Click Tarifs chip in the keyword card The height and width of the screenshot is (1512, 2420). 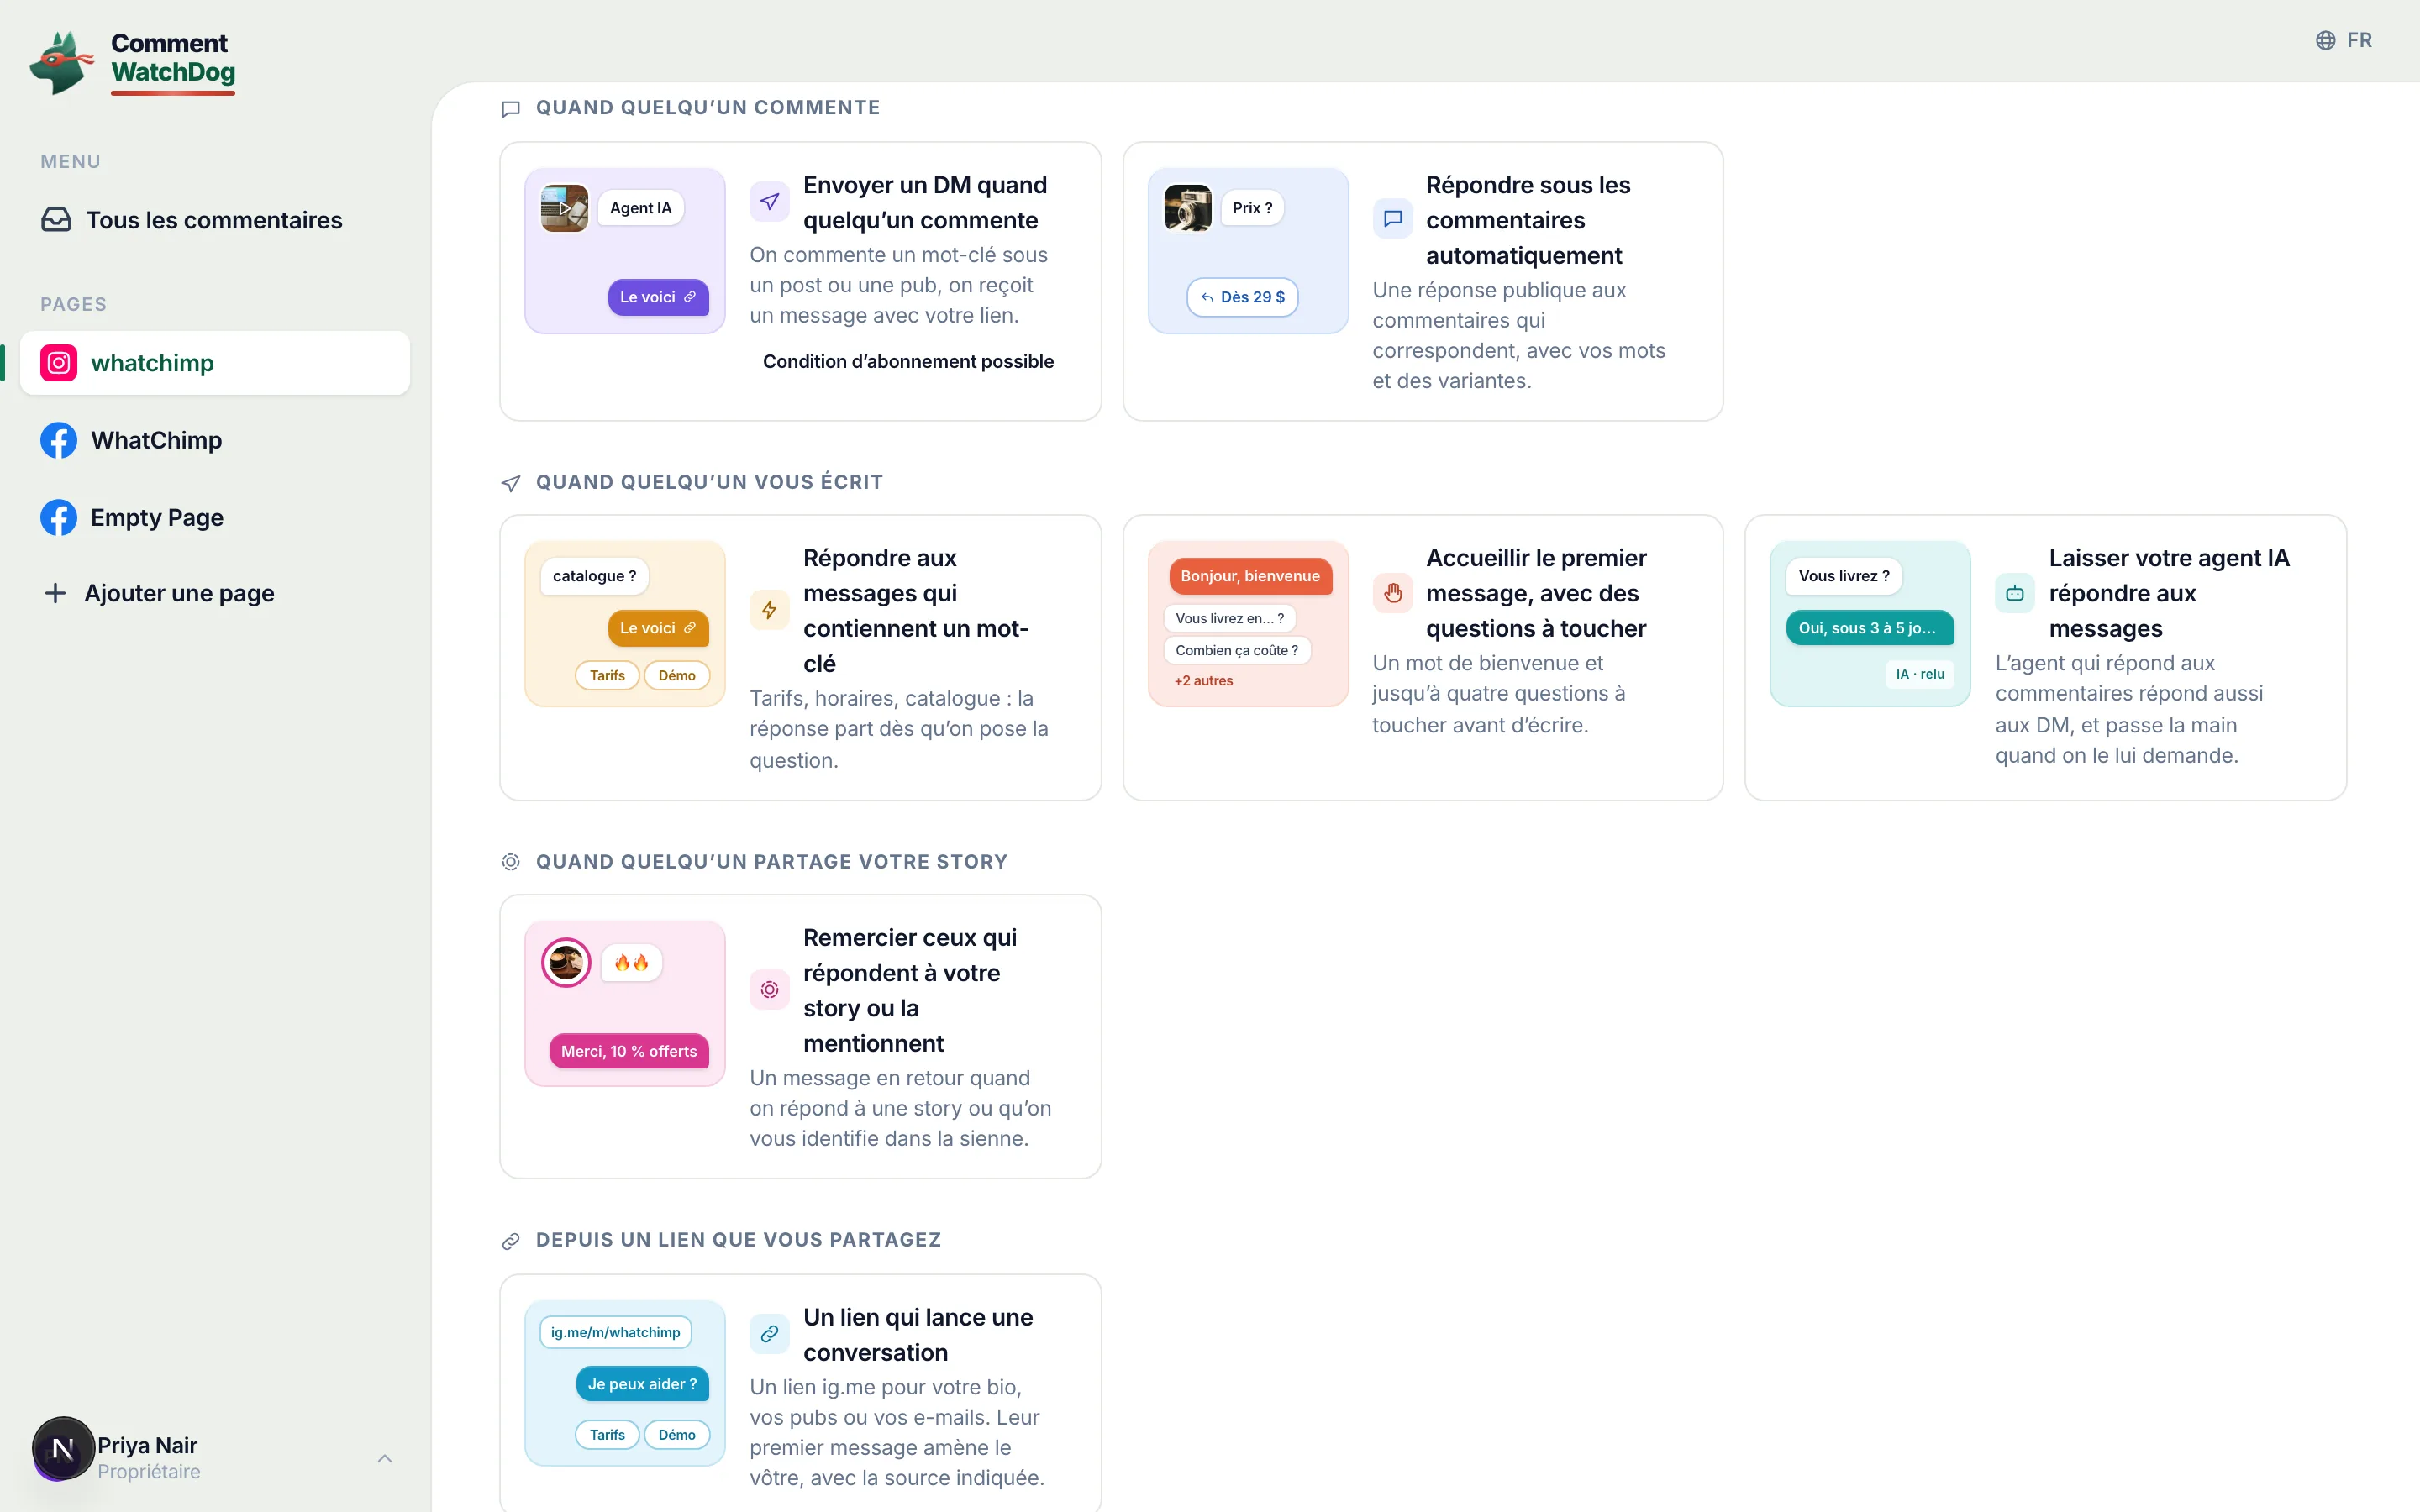coord(607,675)
